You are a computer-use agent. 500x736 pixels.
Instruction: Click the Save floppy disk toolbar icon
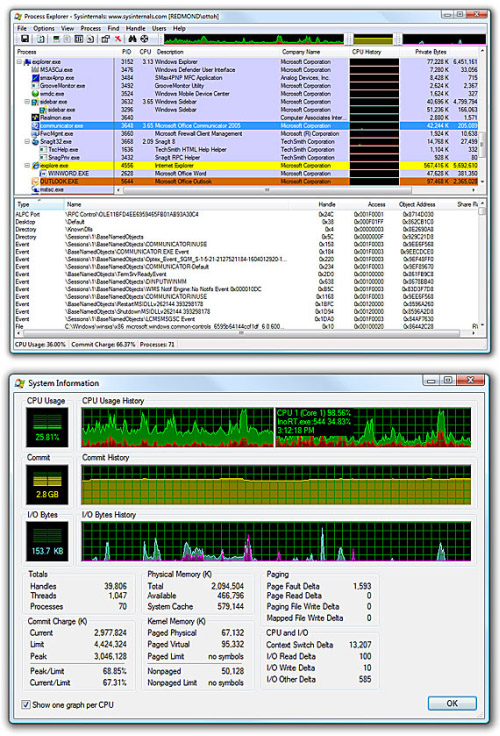pos(25,39)
